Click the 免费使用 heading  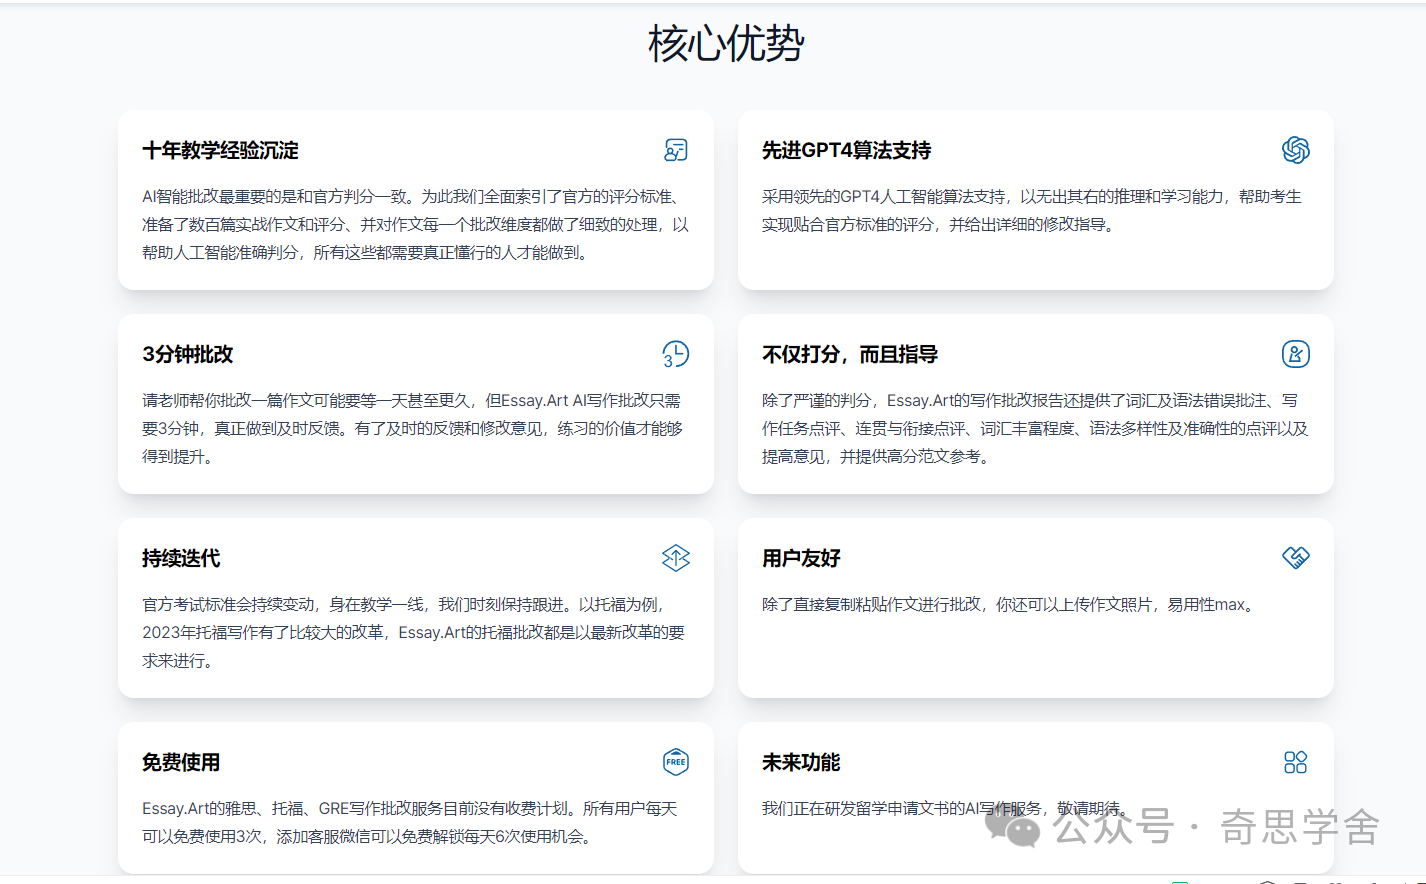click(x=181, y=763)
